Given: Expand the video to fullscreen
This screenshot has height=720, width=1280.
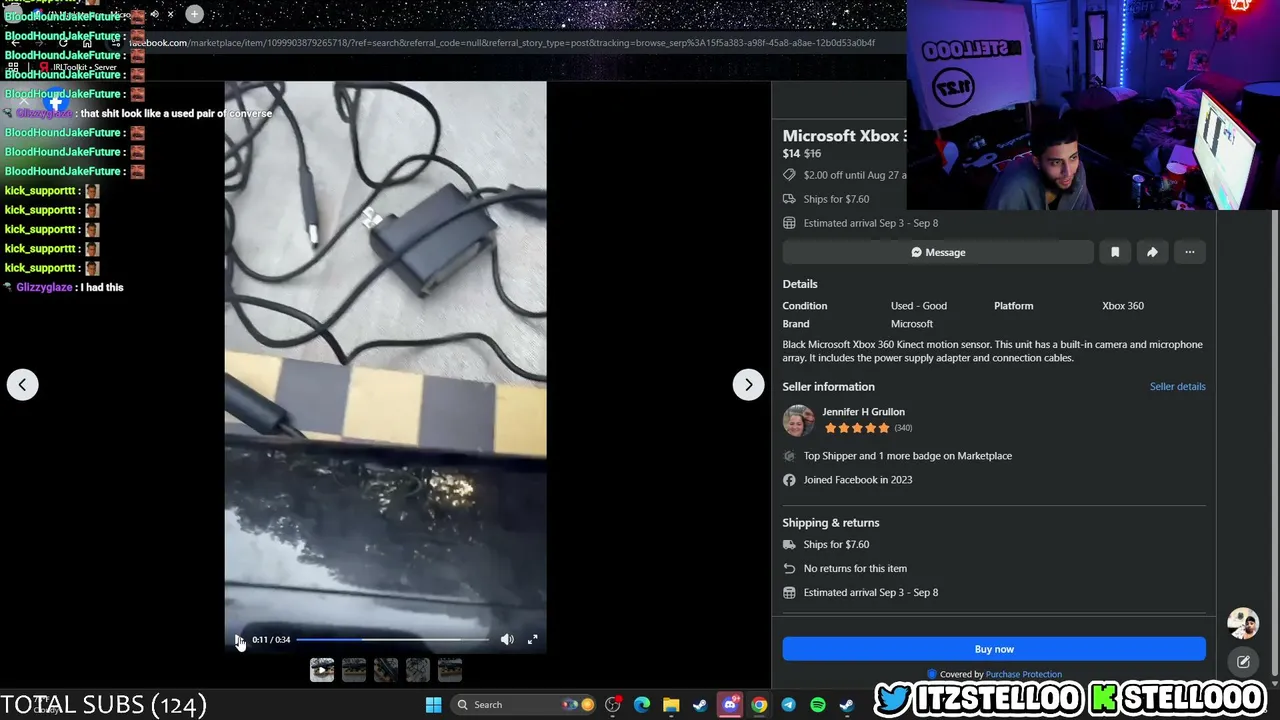Looking at the screenshot, I should pos(533,640).
